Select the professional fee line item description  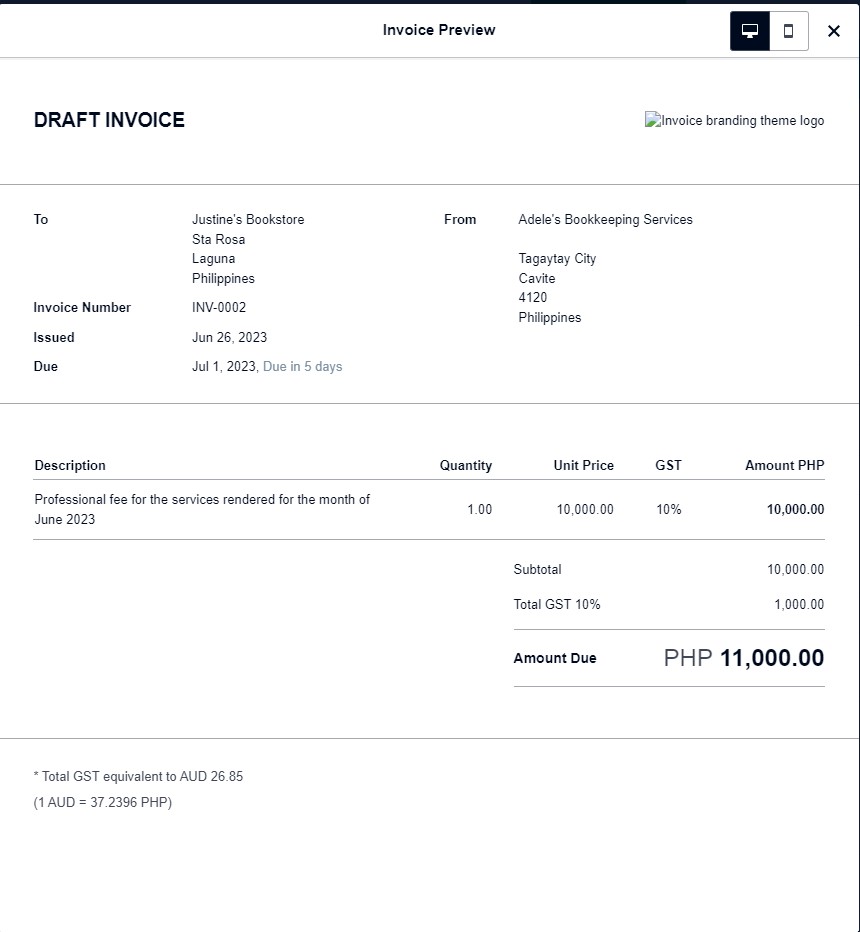[x=202, y=509]
